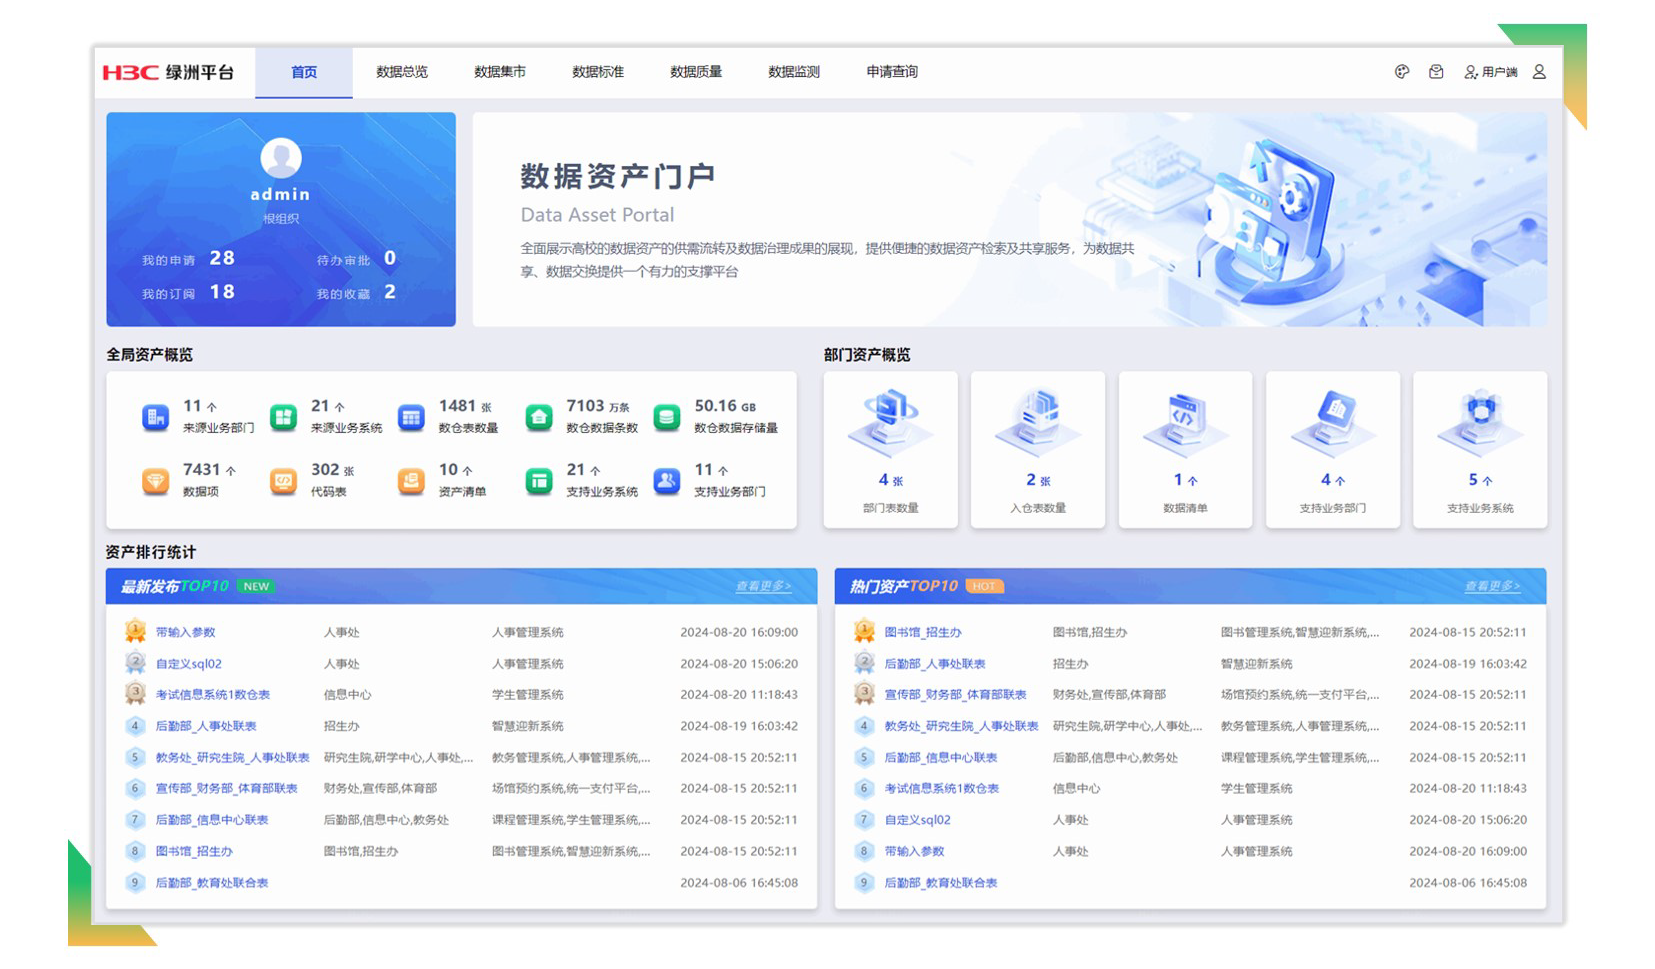Image resolution: width=1655 pixels, height=969 pixels.
Task: Open the 数据清单 department card
Action: click(x=1185, y=449)
